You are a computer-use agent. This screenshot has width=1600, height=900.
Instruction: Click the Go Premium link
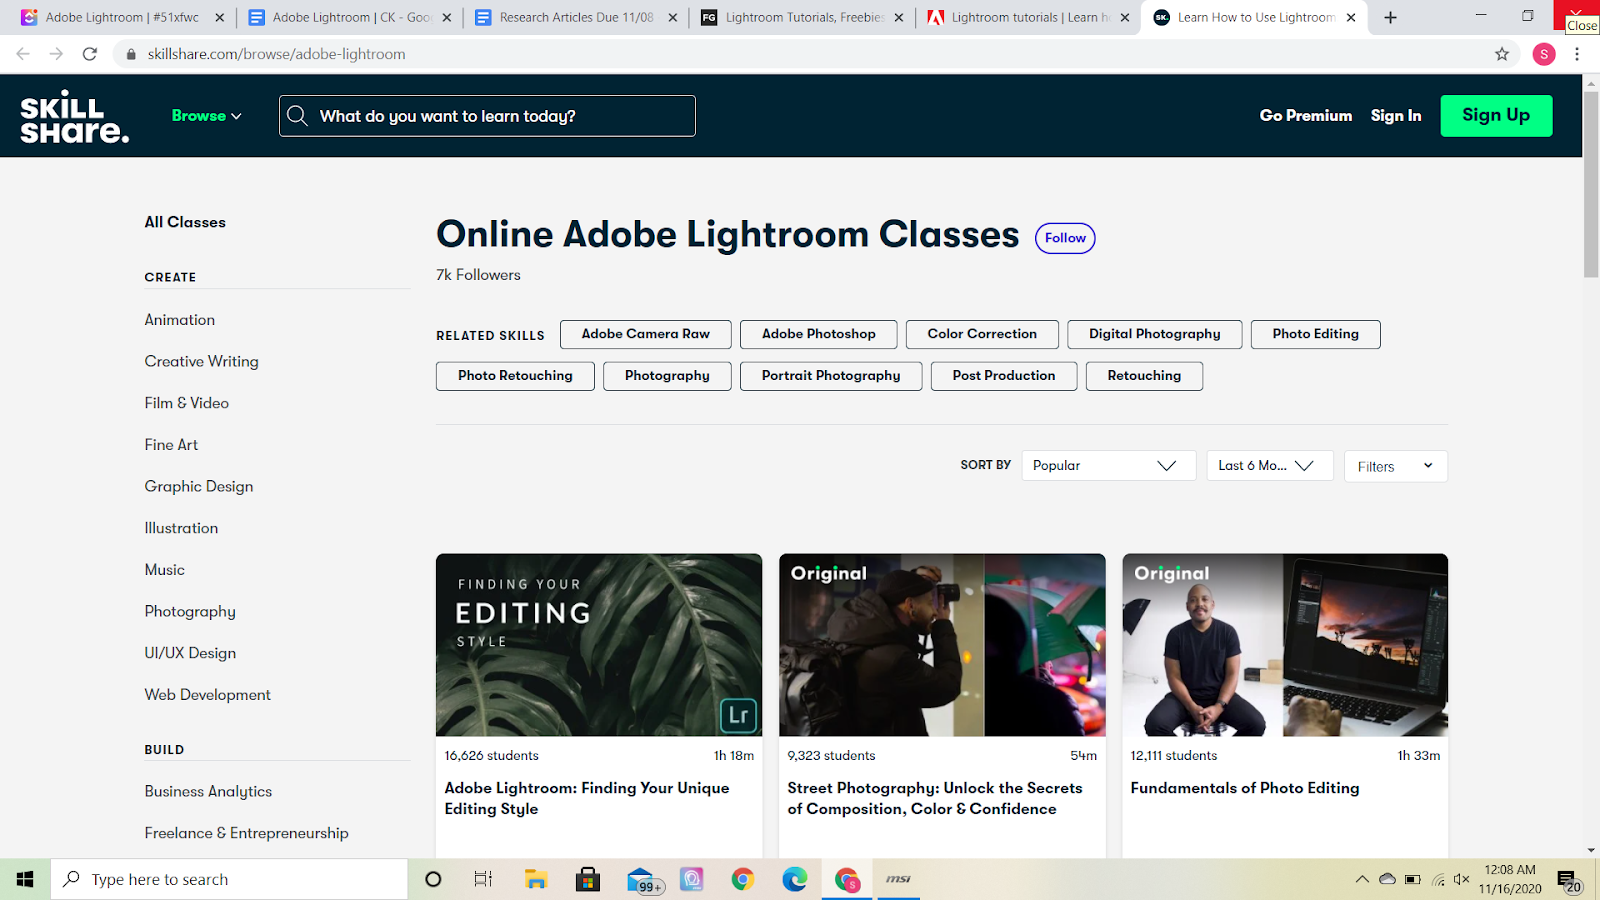click(x=1306, y=116)
